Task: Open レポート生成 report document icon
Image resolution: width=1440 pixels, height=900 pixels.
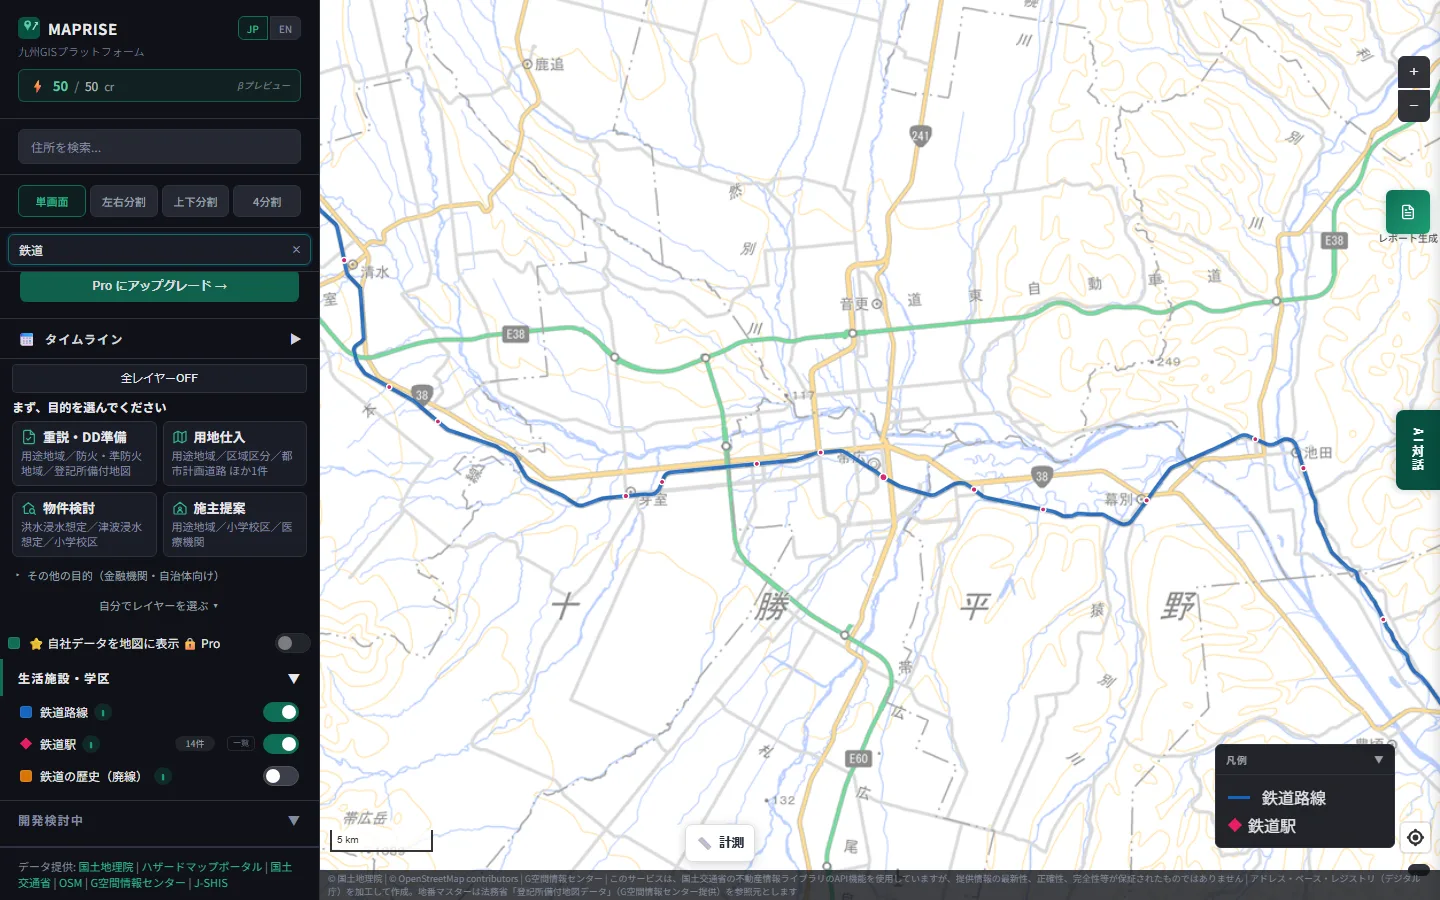Action: point(1407,212)
